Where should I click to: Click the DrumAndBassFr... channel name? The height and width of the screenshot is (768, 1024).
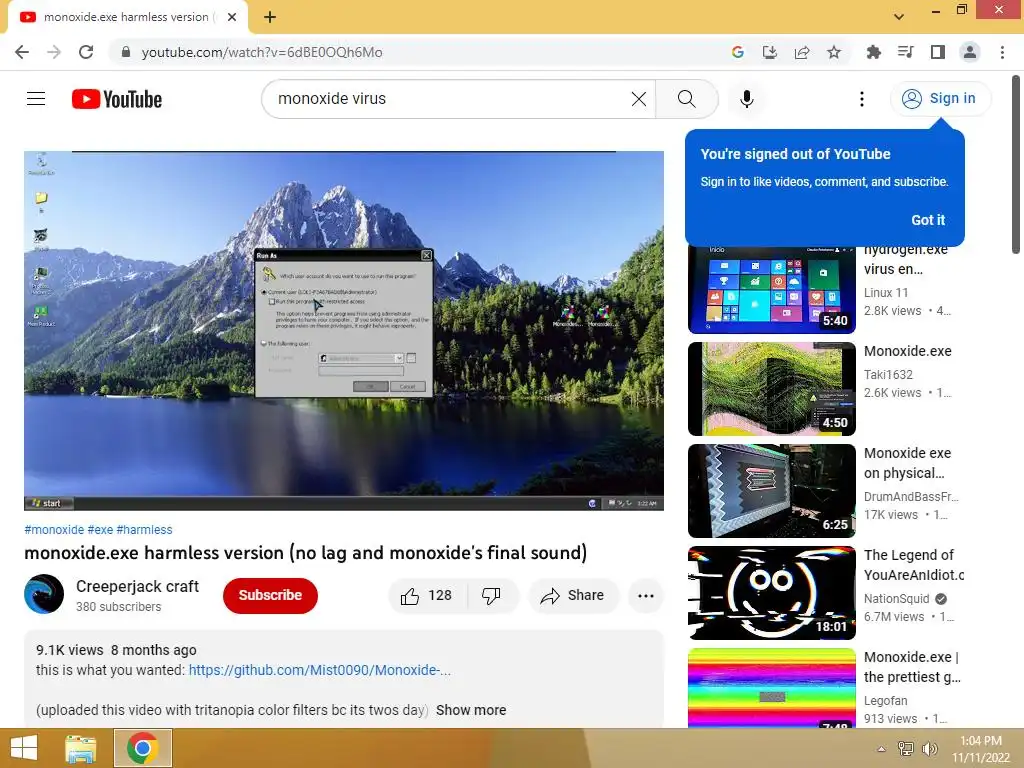tap(911, 496)
